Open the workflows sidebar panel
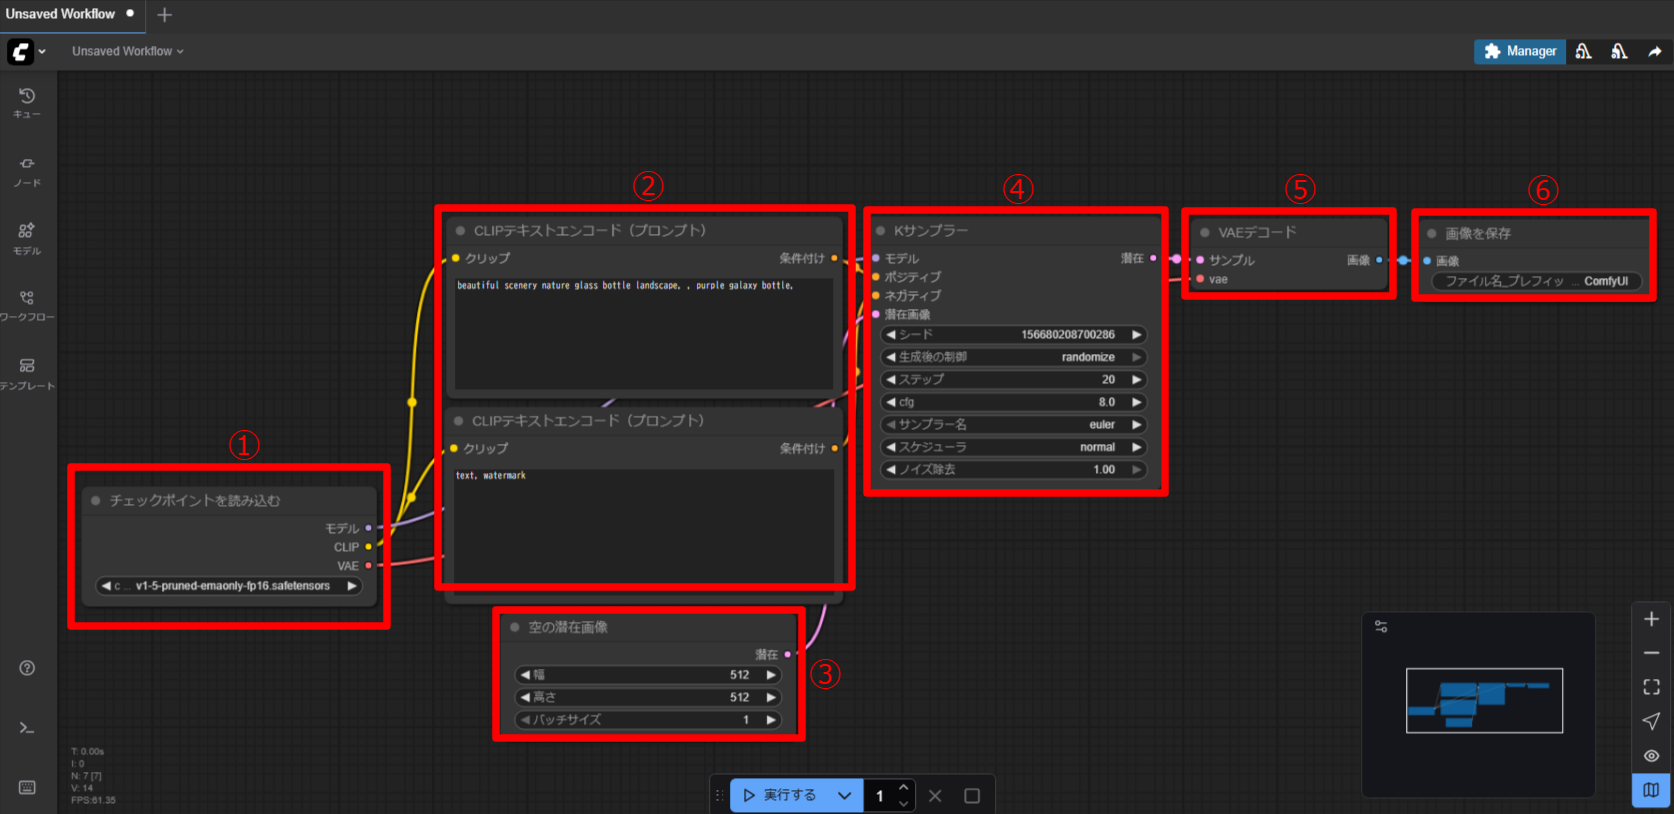This screenshot has height=814, width=1674. (x=27, y=304)
